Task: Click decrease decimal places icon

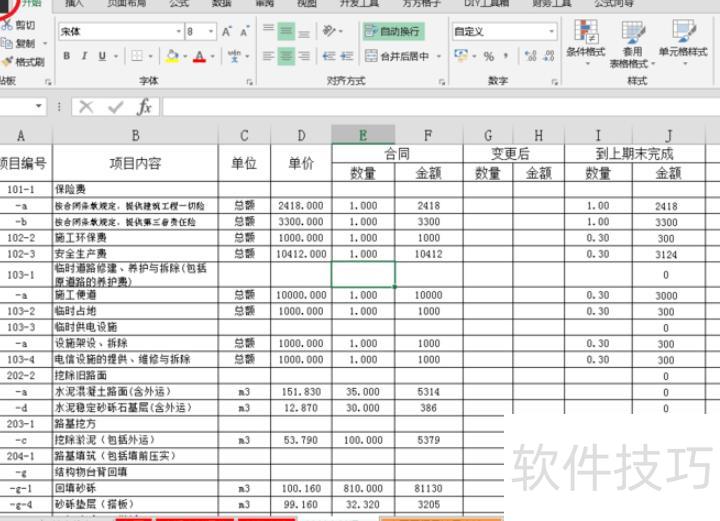Action: pyautogui.click(x=549, y=56)
